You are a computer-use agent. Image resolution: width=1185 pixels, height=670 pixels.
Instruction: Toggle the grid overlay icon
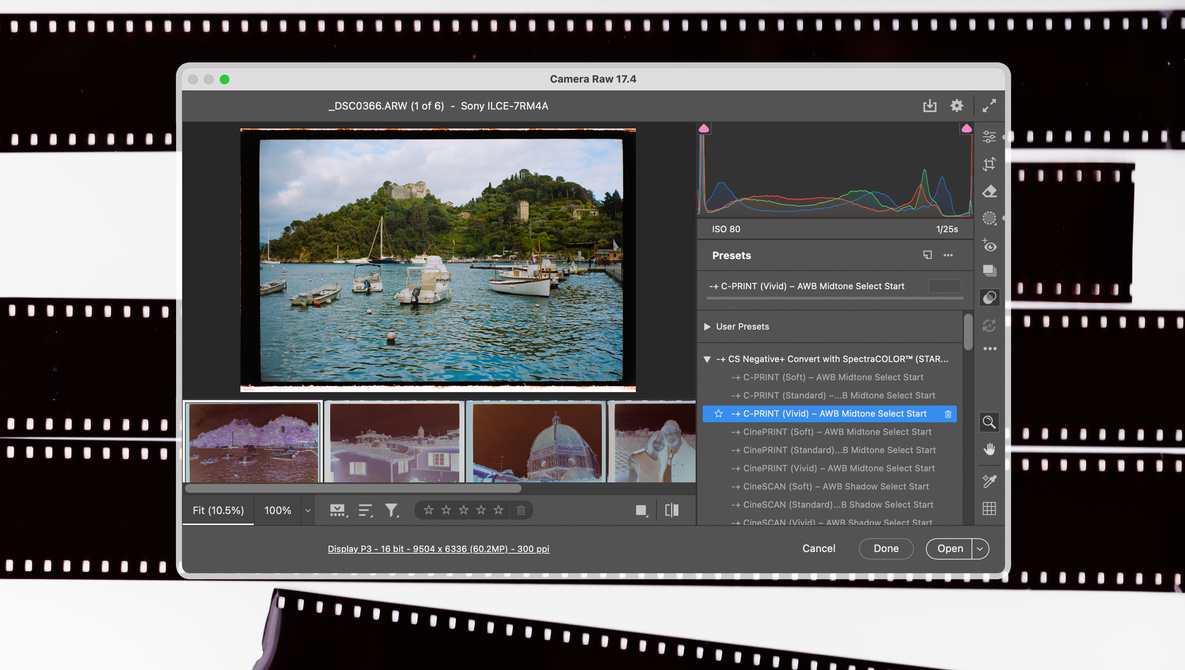pos(989,508)
